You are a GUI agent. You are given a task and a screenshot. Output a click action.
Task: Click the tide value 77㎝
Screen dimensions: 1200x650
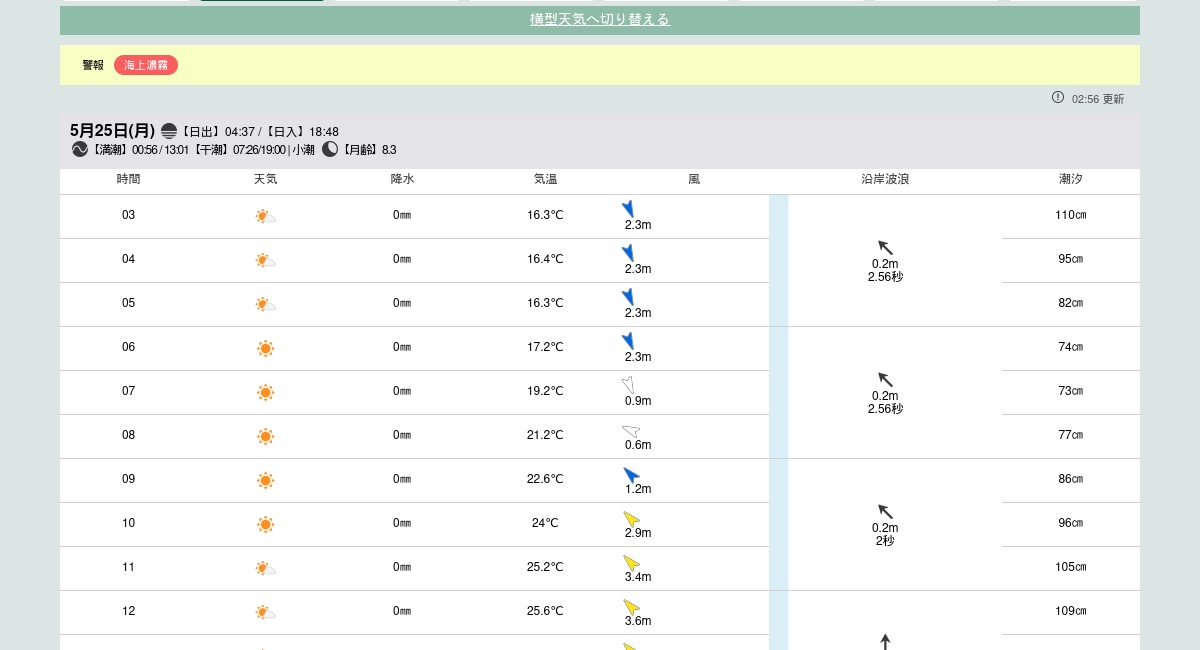(x=1071, y=435)
